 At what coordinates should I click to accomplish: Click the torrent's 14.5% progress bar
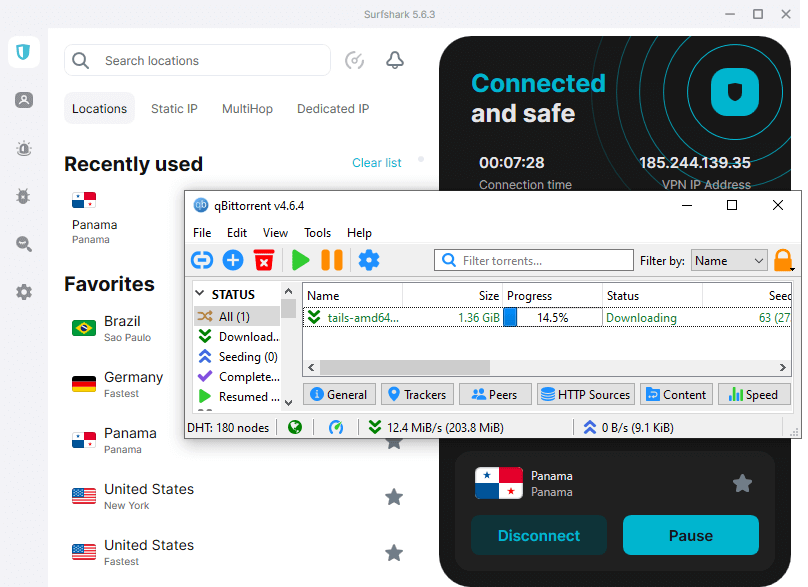tap(552, 317)
